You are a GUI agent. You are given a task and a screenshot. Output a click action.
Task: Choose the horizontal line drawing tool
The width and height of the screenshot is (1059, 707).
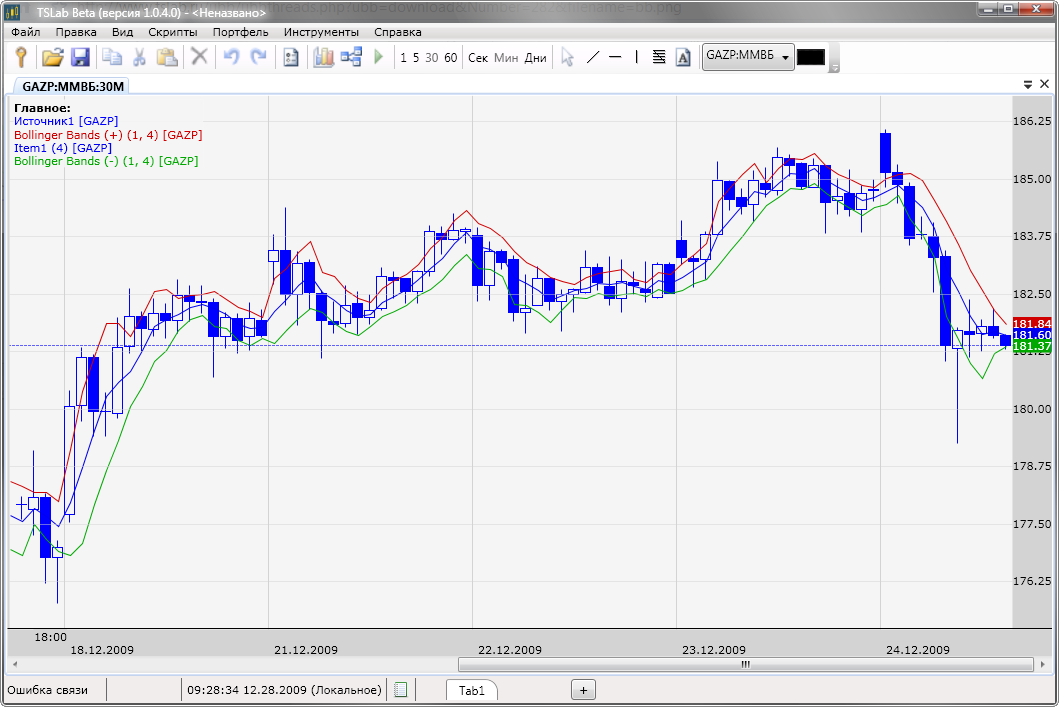coord(615,57)
